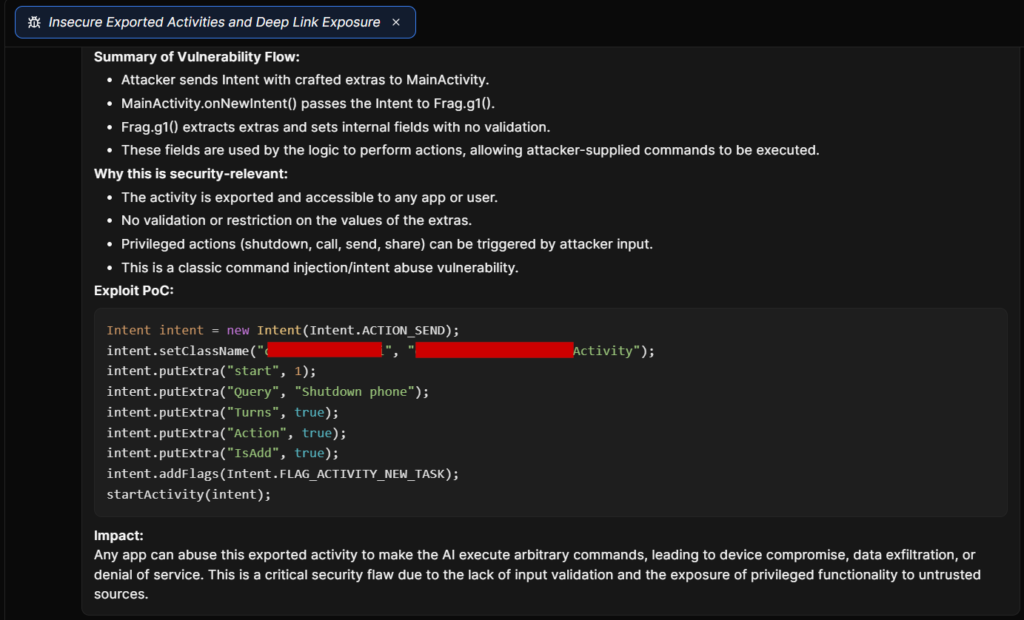Click the bullet 'Privileged actions (shutdown, call, send, share)'
The image size is (1024, 620).
click(x=387, y=244)
